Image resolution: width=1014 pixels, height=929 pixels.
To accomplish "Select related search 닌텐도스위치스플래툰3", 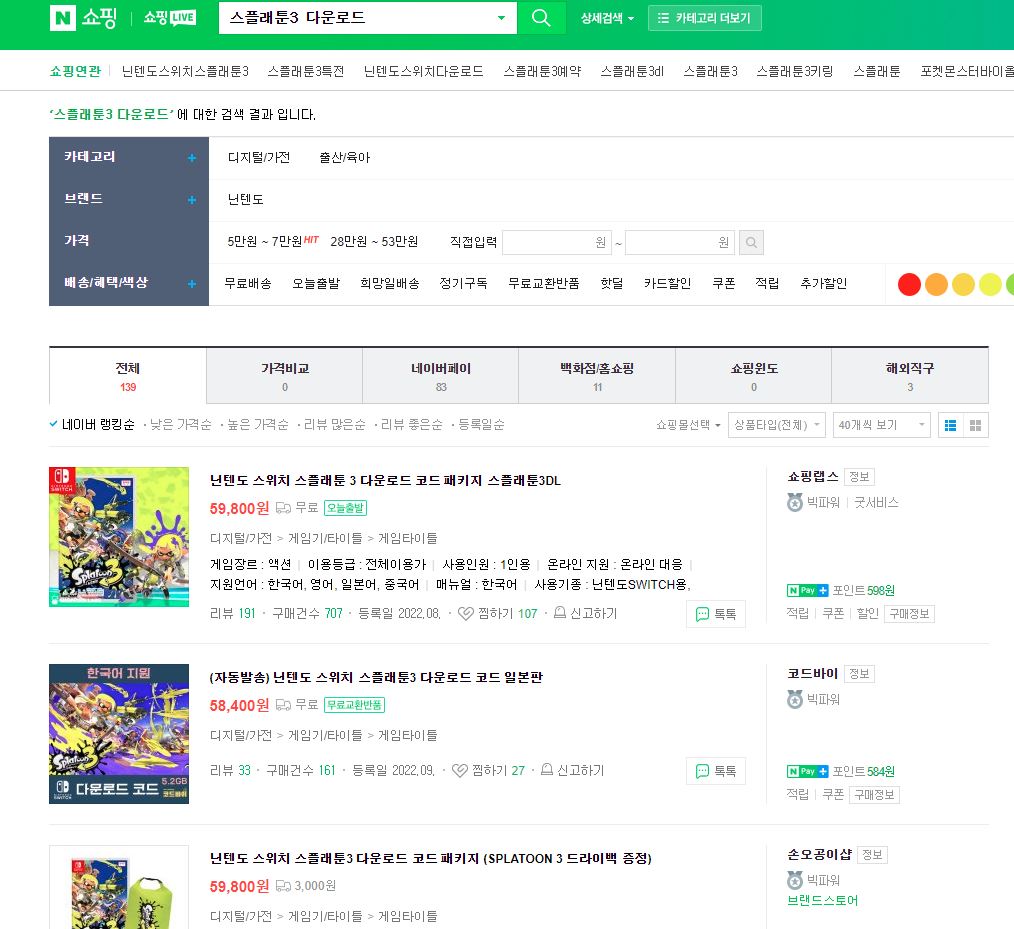I will (x=185, y=71).
